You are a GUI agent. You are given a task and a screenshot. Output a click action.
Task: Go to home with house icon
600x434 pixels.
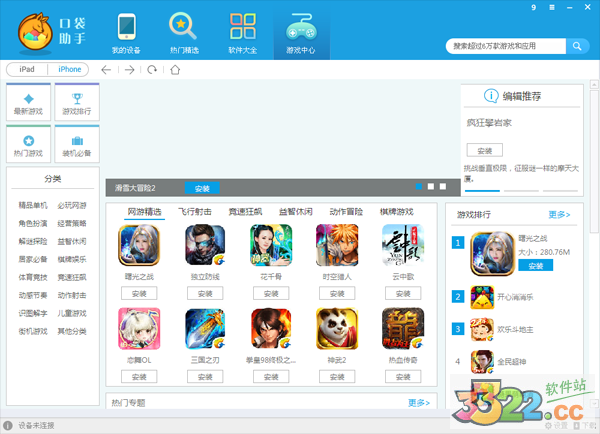pos(175,70)
